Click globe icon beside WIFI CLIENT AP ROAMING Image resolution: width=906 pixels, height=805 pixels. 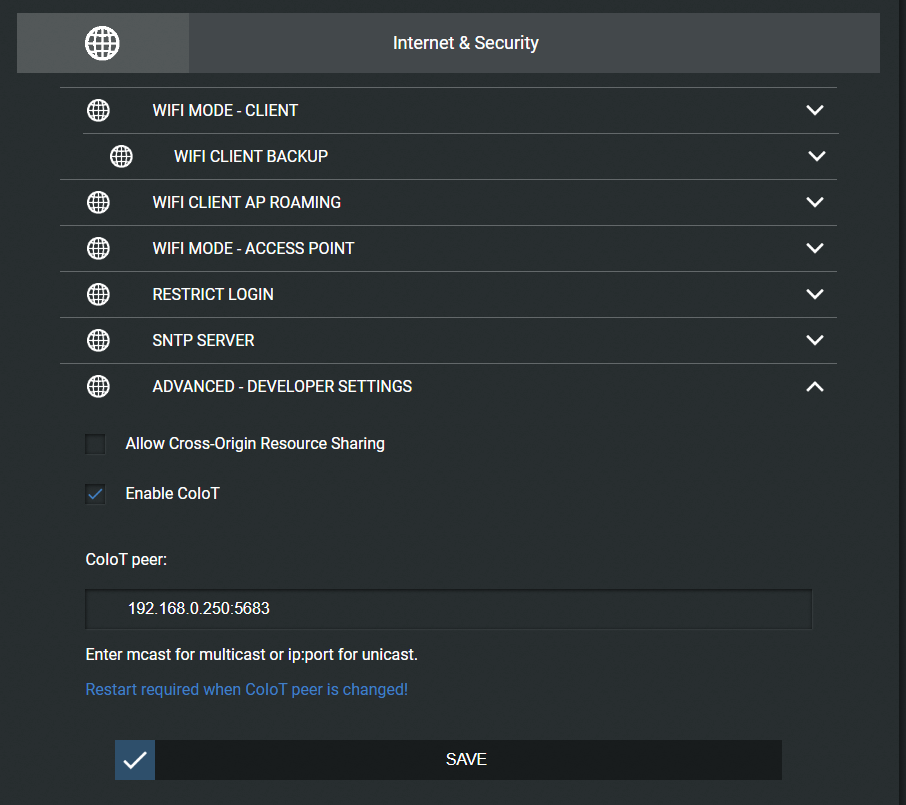[x=98, y=202]
